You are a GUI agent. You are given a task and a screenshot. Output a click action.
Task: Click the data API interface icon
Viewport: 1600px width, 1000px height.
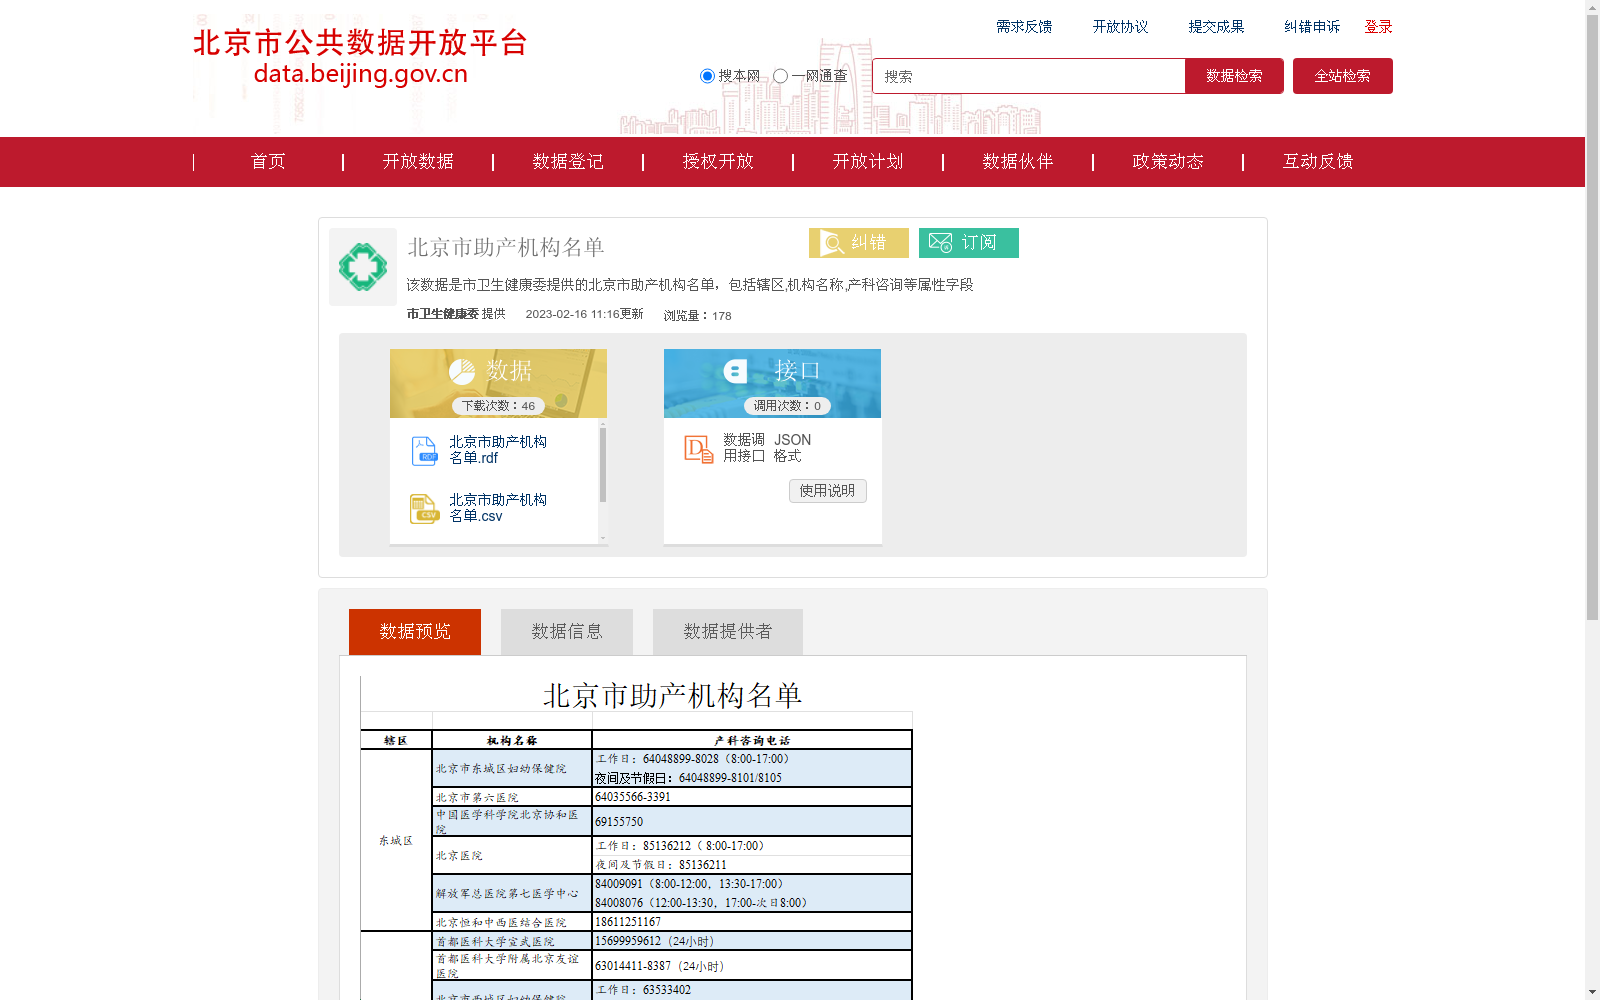tap(698, 449)
